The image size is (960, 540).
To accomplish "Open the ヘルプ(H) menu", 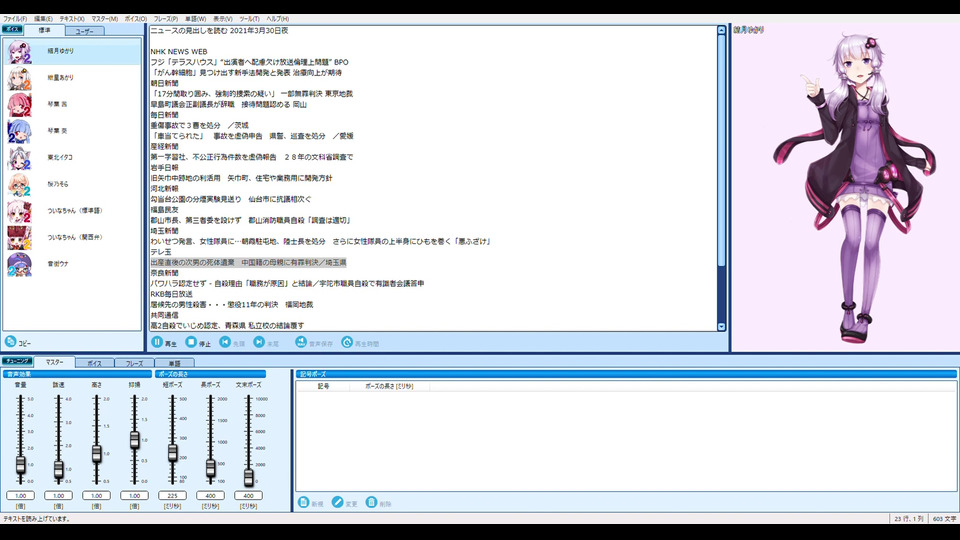I will pyautogui.click(x=277, y=19).
